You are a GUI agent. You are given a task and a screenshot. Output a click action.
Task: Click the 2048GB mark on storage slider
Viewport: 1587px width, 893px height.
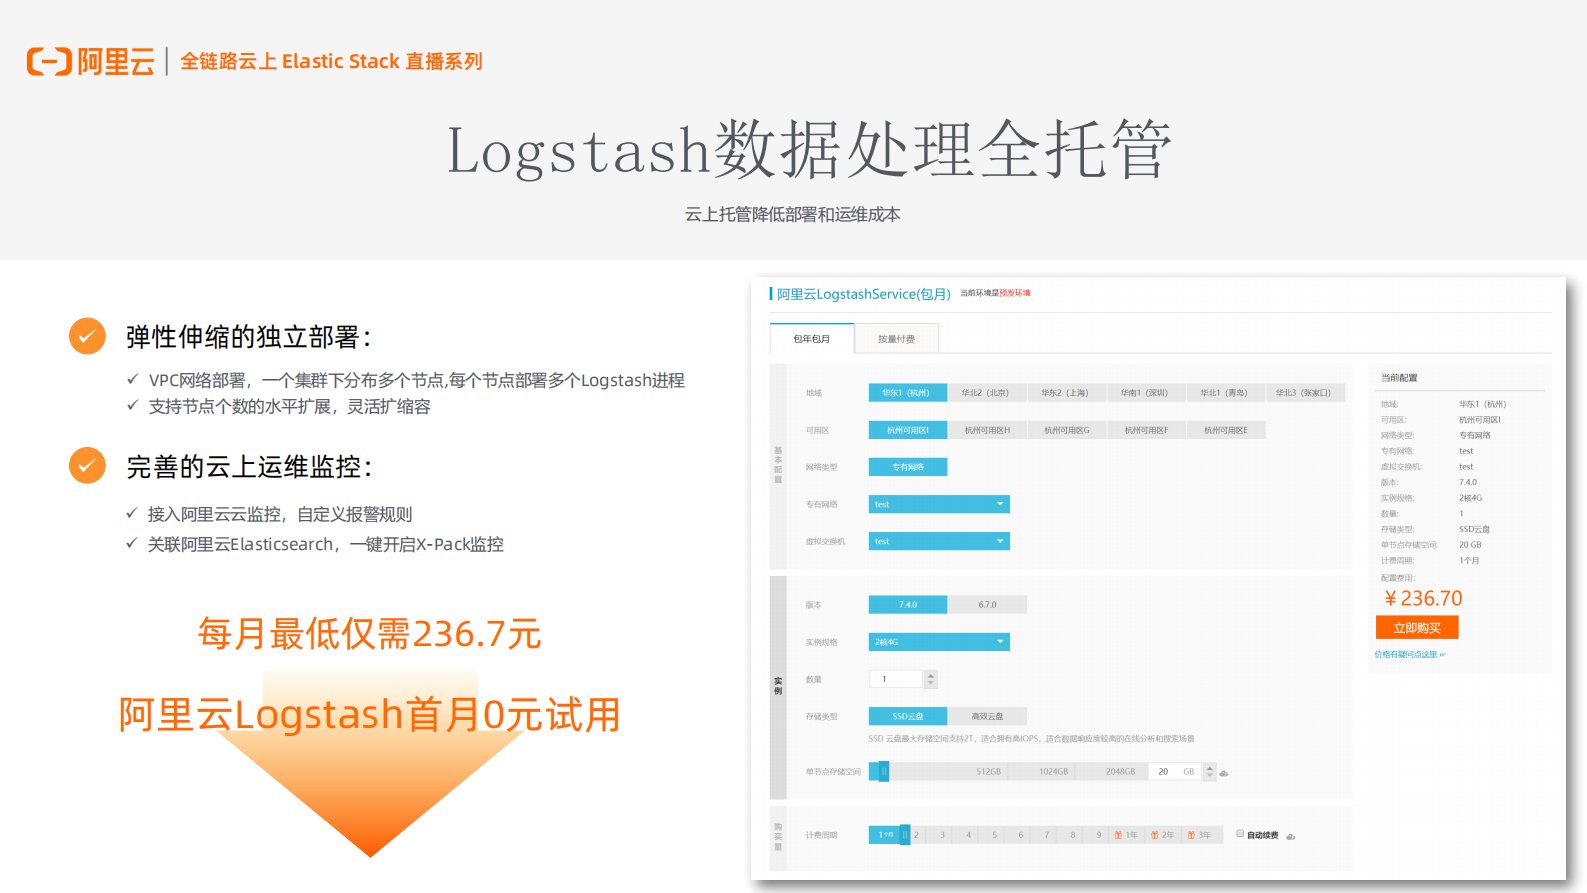pos(1120,772)
